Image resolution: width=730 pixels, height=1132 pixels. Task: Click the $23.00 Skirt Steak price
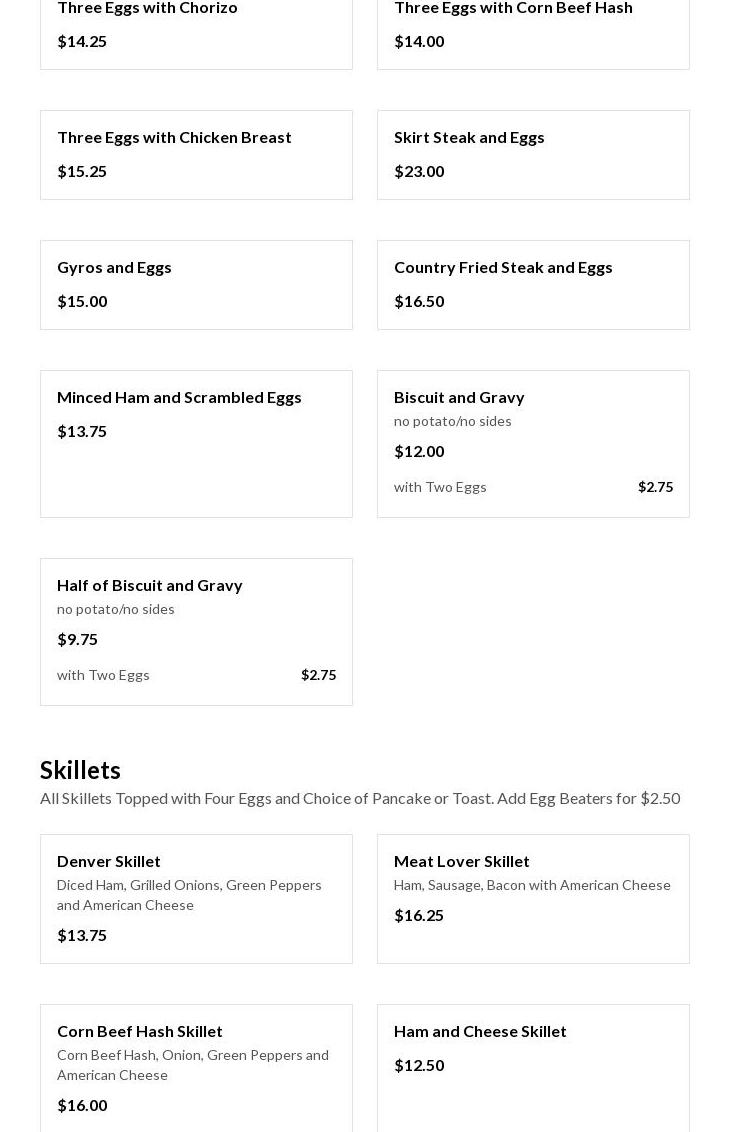pos(419,171)
